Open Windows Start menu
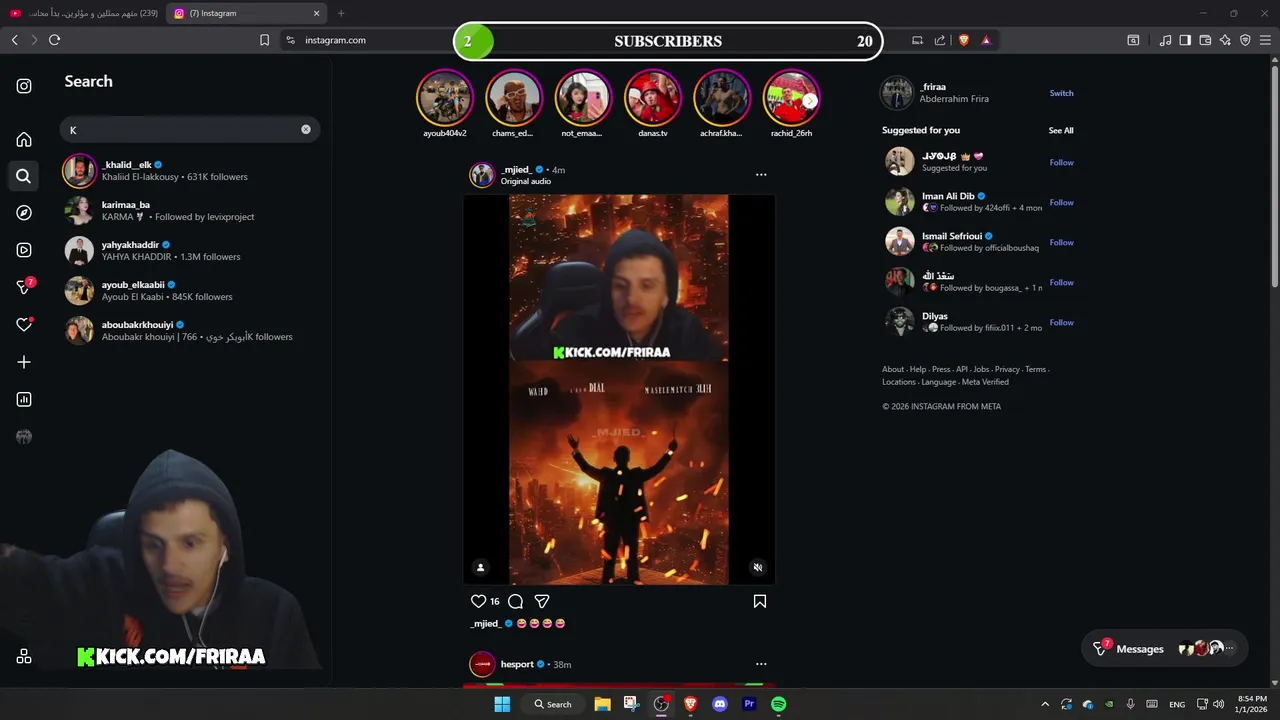The image size is (1280, 720). 502,704
